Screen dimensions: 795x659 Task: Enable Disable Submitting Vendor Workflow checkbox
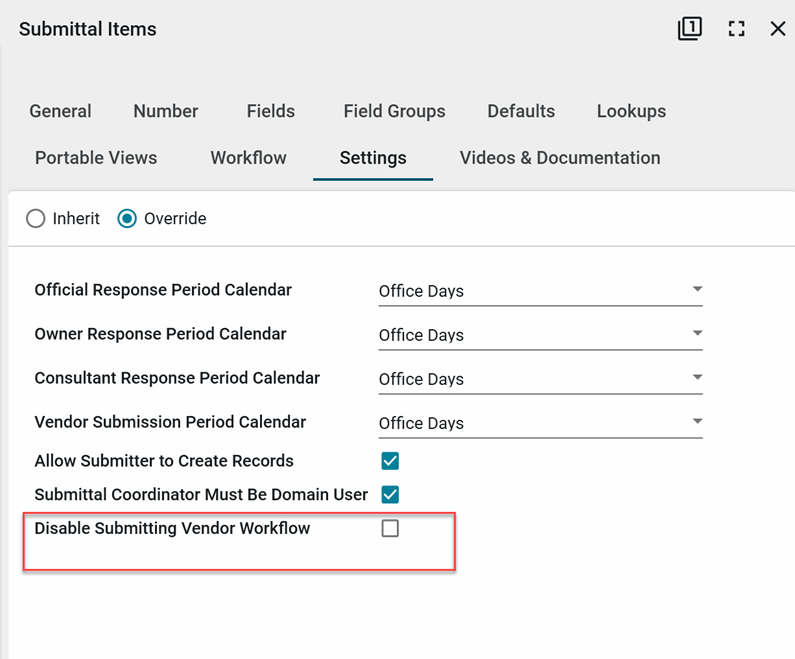pyautogui.click(x=390, y=528)
